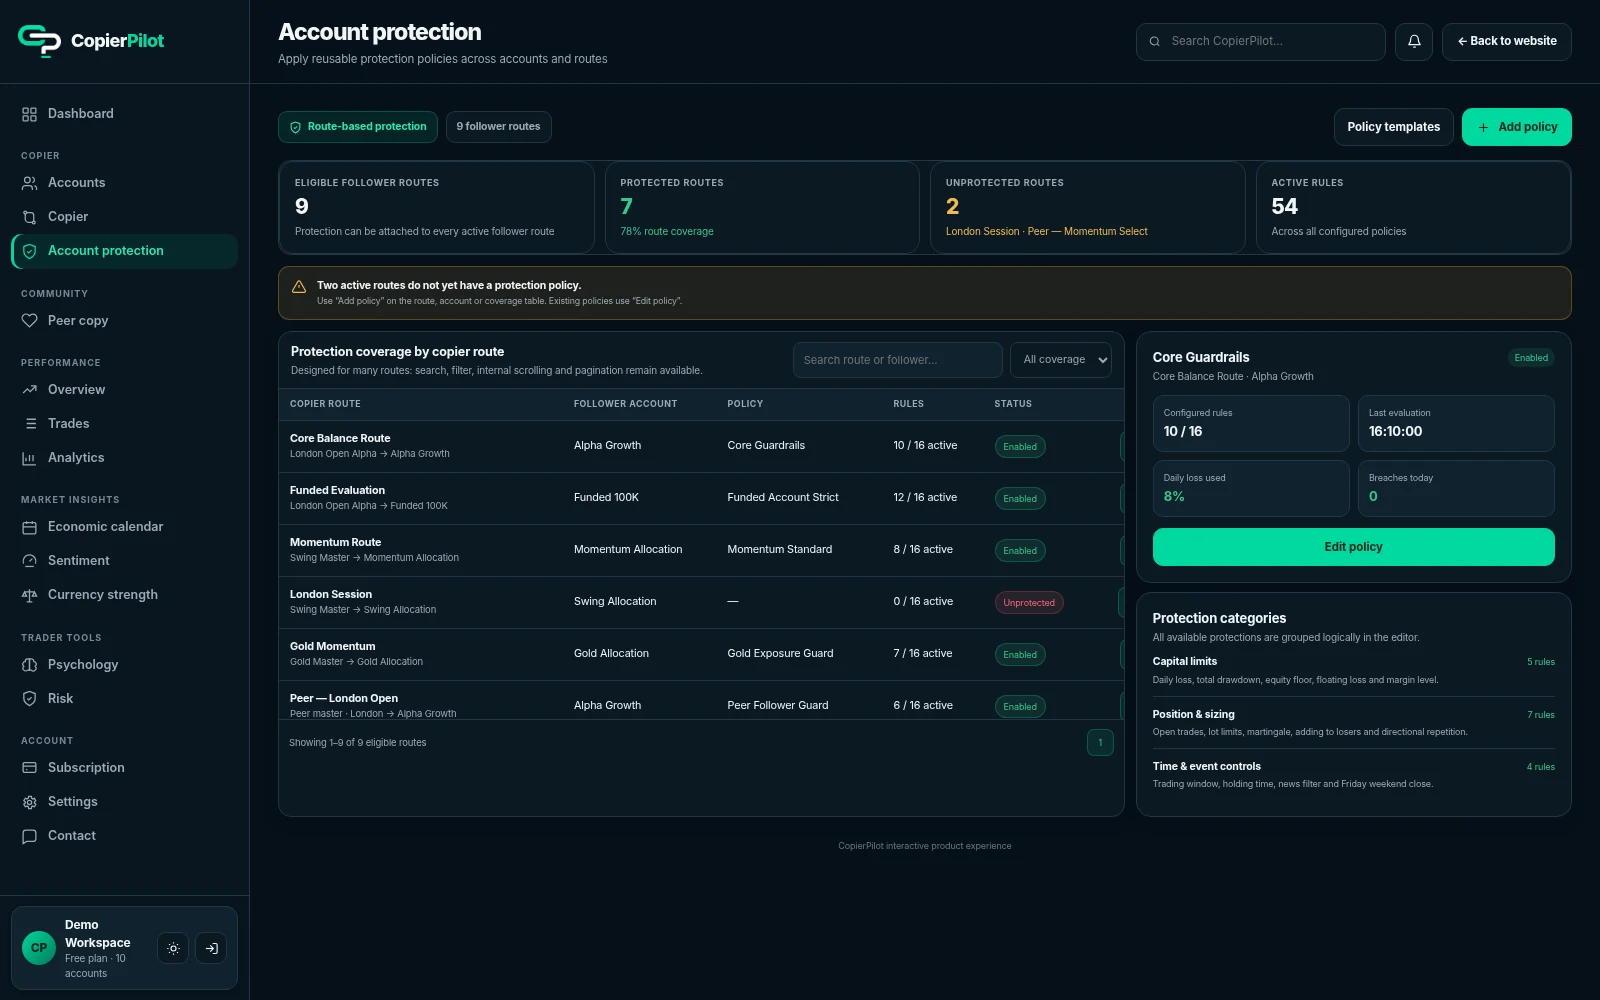Click Active Rules stat card
Screen dimensions: 1600x1000
1414,207
